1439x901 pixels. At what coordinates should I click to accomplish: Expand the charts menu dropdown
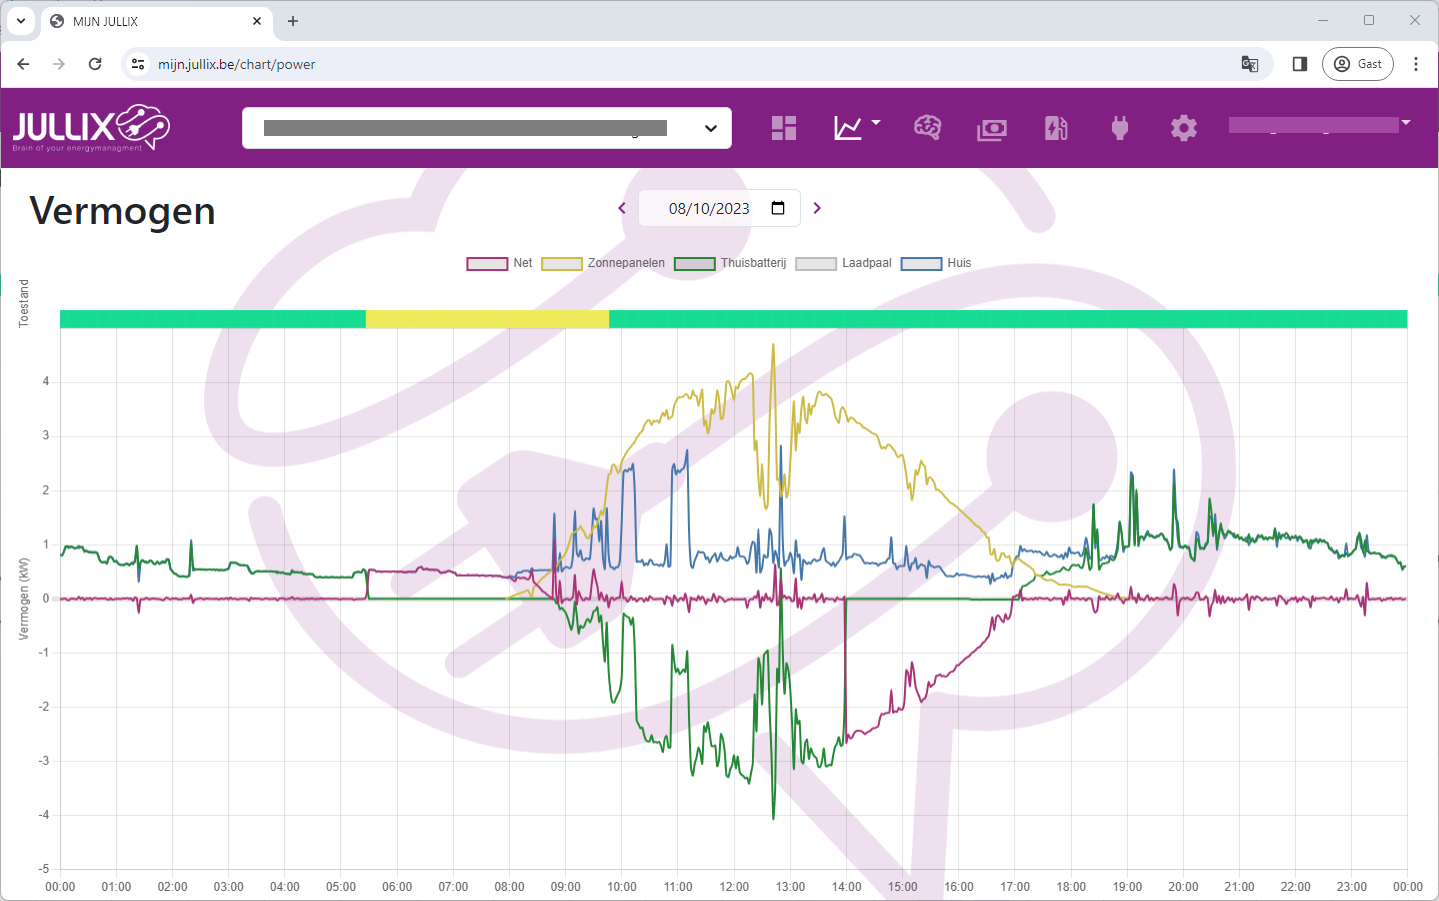tap(856, 128)
